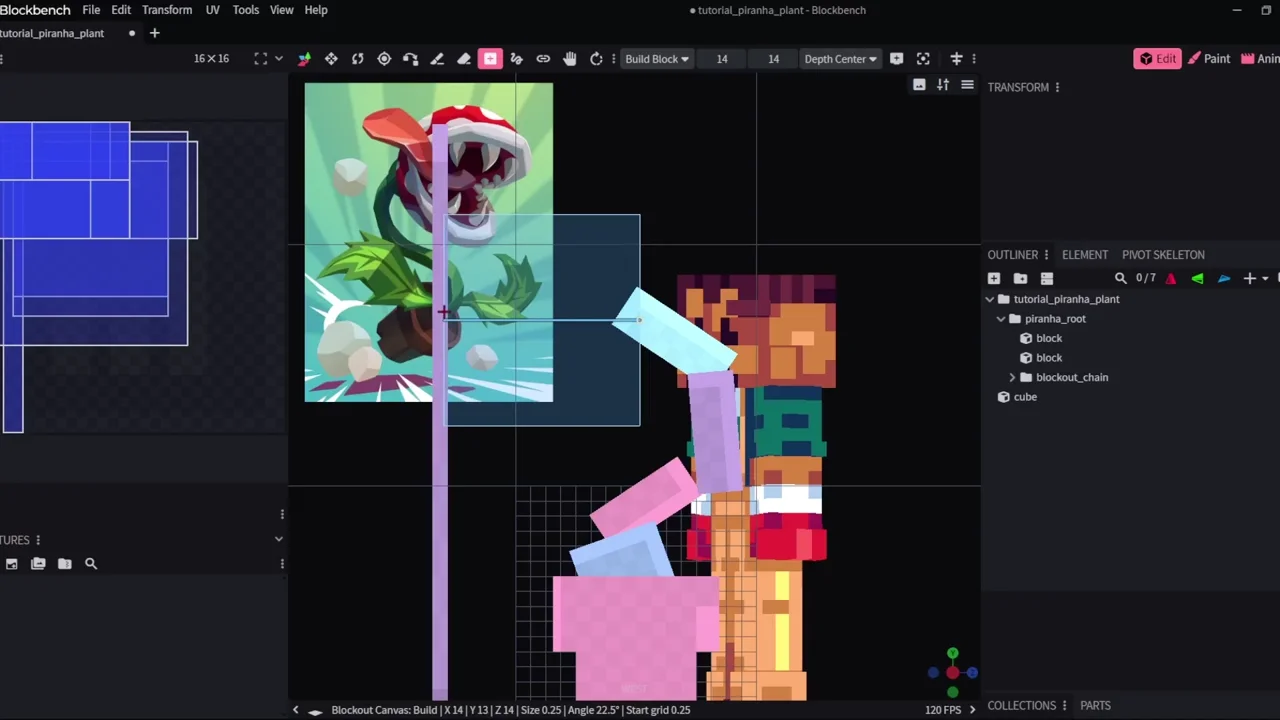This screenshot has width=1280, height=720.
Task: Toggle the red cone axis filter
Action: 1171,279
